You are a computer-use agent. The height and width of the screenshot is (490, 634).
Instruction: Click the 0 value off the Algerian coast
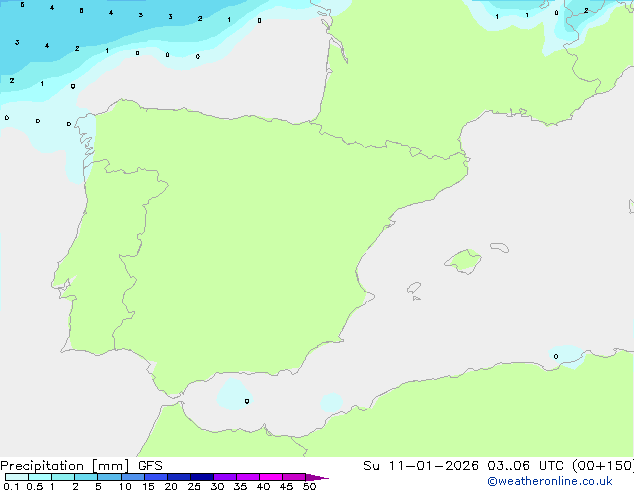(x=556, y=356)
